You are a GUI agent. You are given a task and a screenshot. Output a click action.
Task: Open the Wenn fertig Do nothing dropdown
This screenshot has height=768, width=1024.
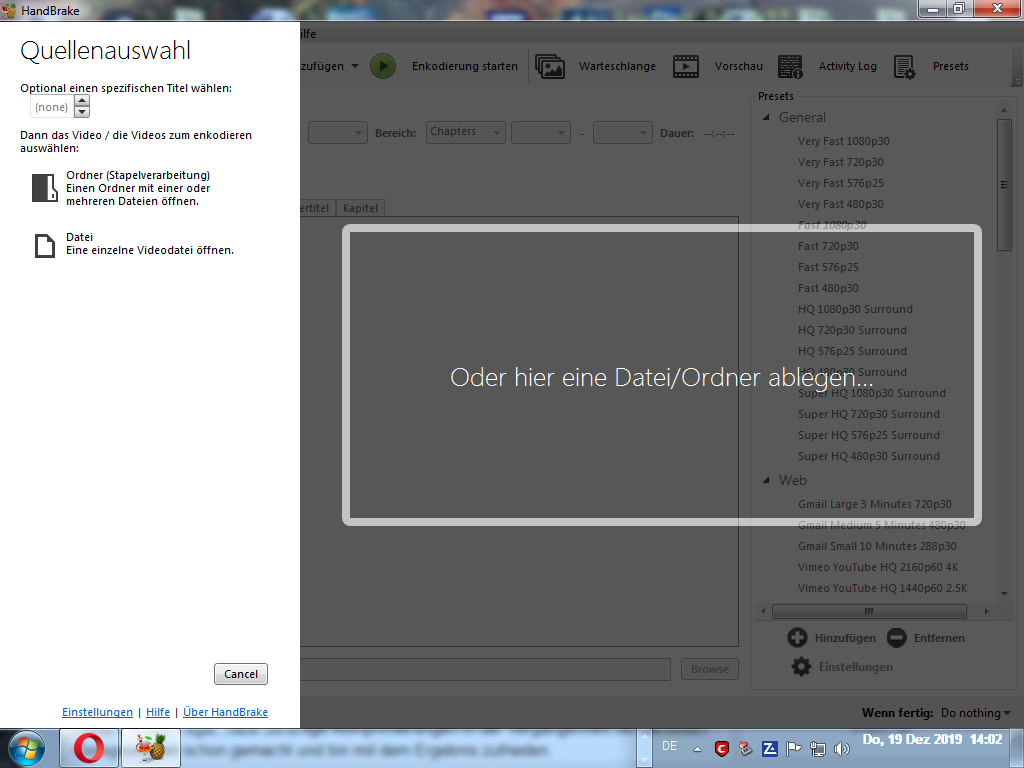pos(976,712)
